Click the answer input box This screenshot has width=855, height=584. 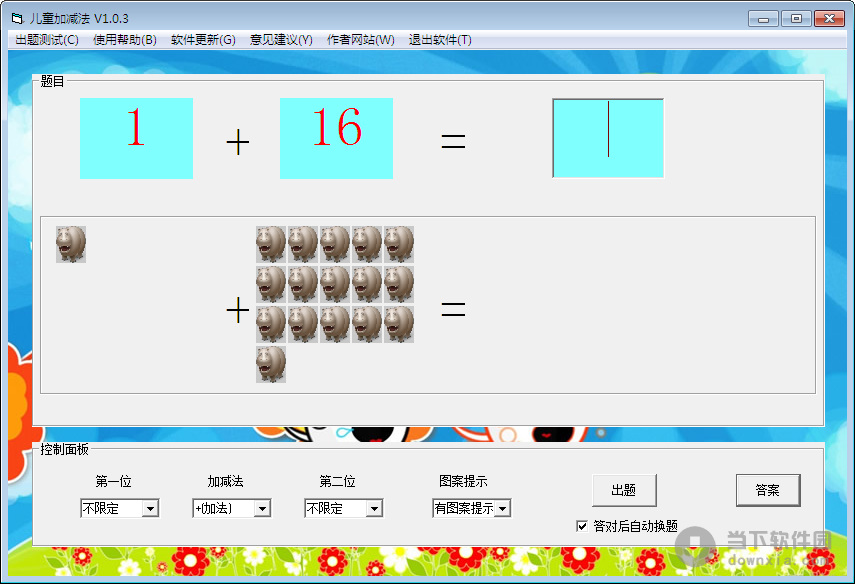point(608,138)
